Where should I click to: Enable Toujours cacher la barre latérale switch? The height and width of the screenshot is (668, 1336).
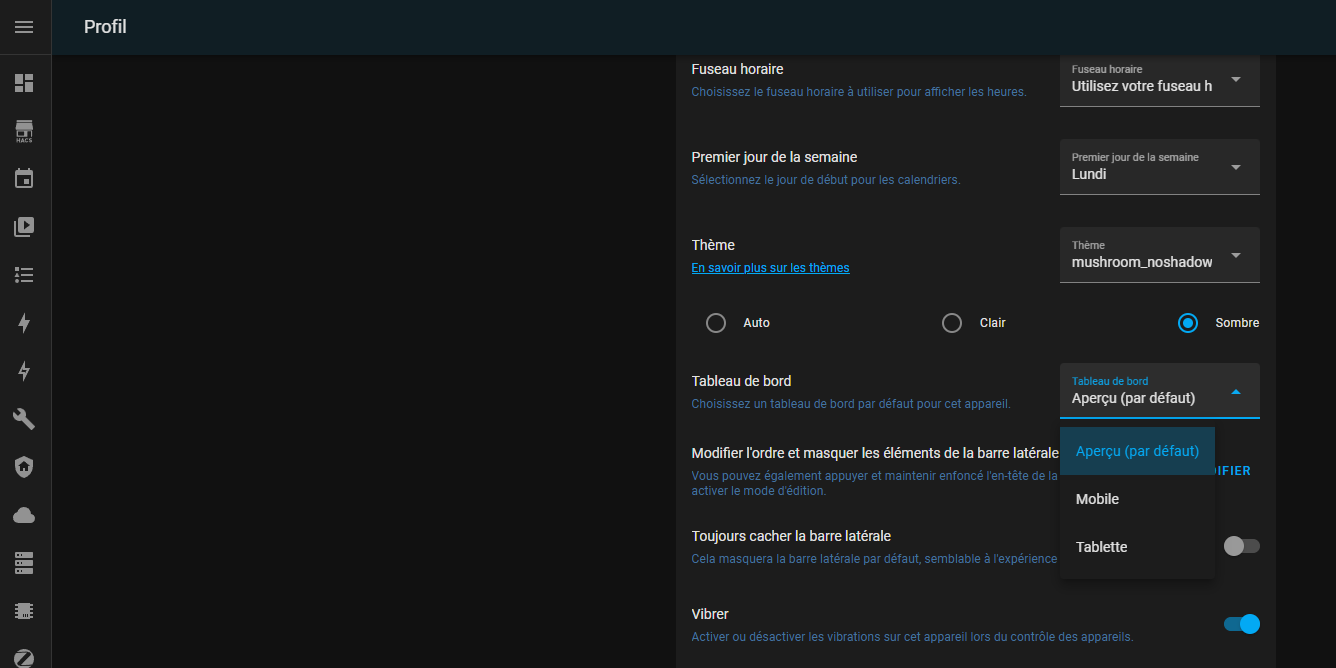[1241, 546]
